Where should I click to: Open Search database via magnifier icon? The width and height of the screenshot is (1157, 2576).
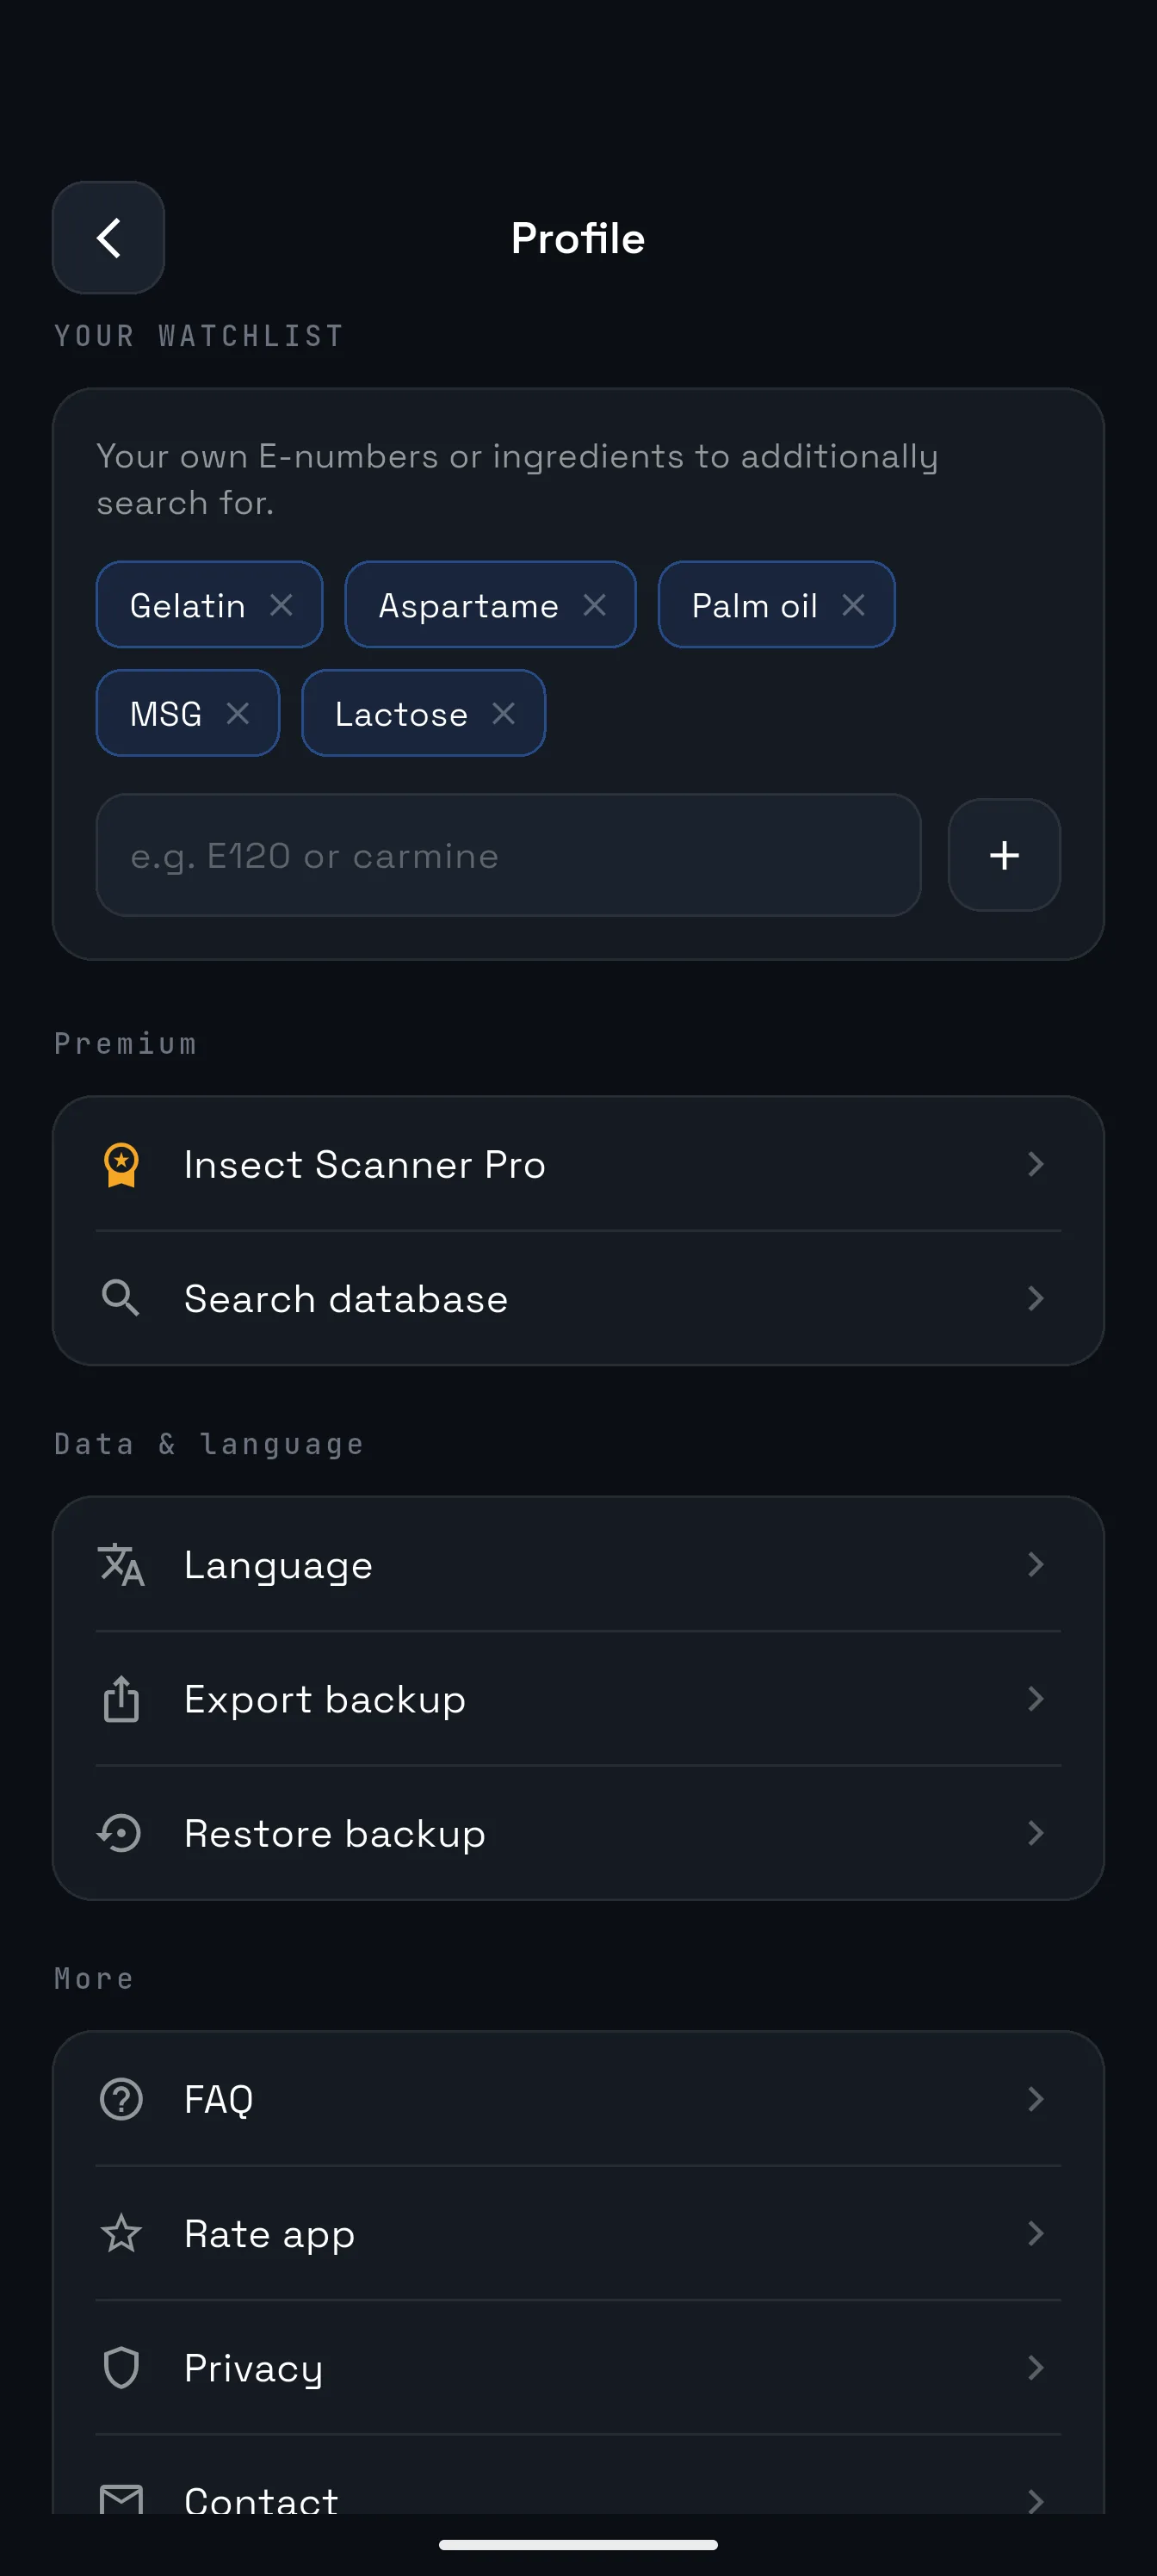point(121,1298)
